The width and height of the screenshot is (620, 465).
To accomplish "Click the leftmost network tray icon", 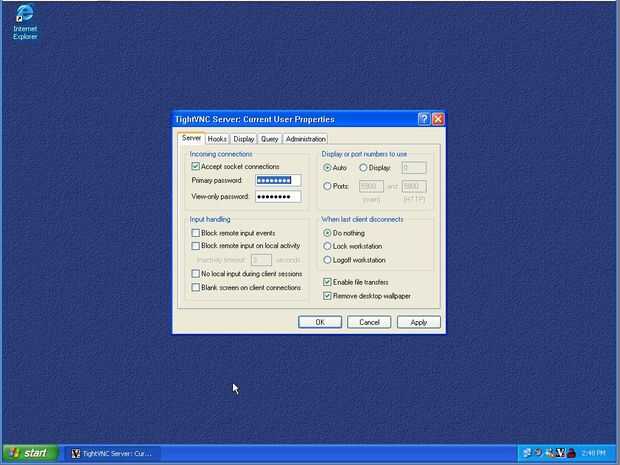I will tap(527, 453).
